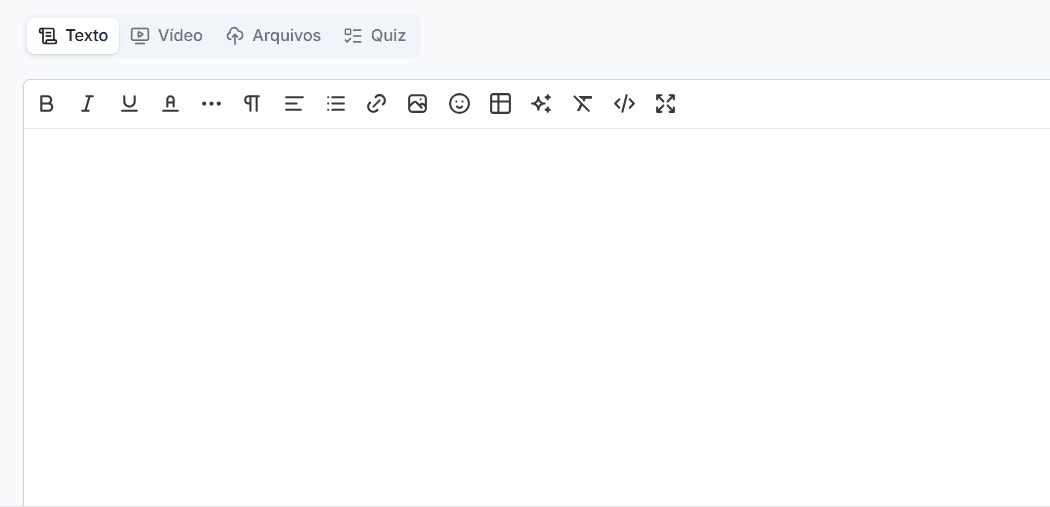1050x507 pixels.
Task: Switch to HTML code view
Action: click(624, 104)
